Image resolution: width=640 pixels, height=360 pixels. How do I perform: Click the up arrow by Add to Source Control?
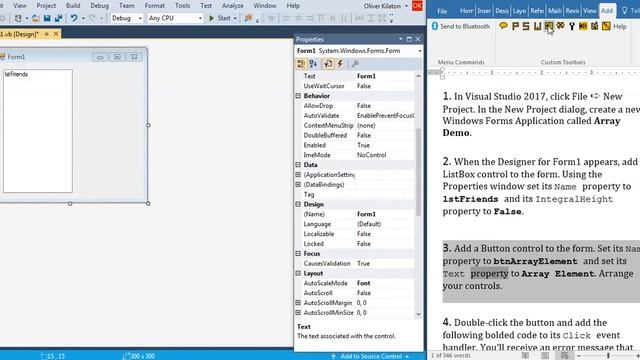pos(333,356)
